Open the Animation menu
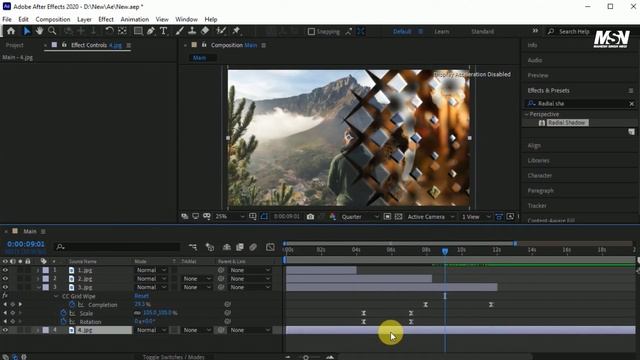The image size is (640, 360). [x=134, y=19]
